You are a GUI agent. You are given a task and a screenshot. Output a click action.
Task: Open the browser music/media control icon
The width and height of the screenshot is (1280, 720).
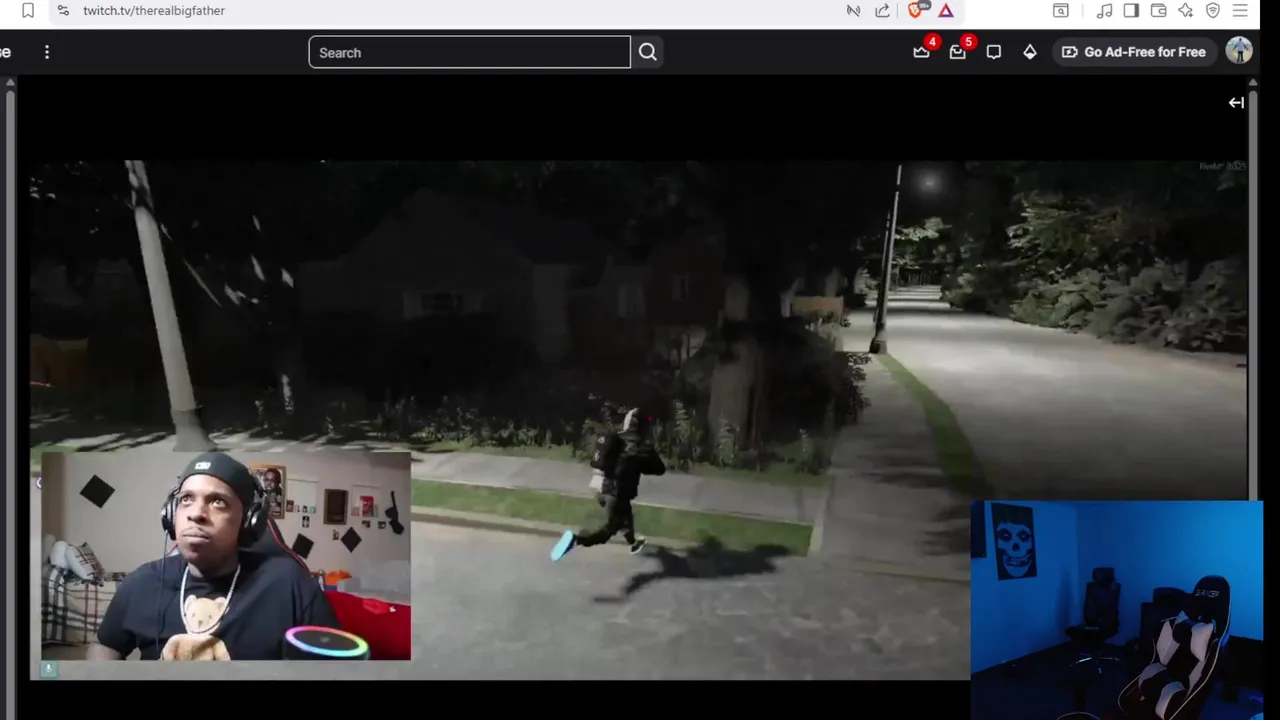(1104, 10)
